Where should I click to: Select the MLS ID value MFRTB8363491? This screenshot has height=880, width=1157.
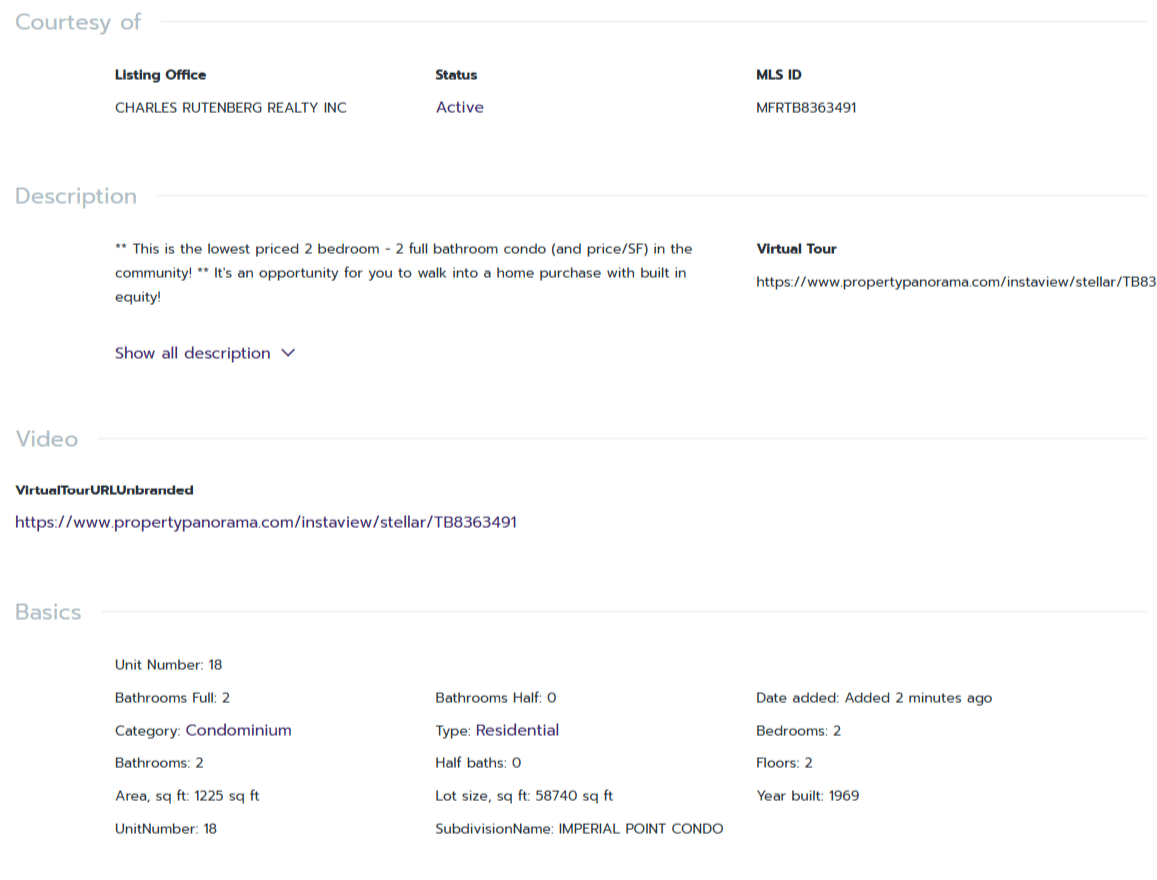pyautogui.click(x=806, y=108)
